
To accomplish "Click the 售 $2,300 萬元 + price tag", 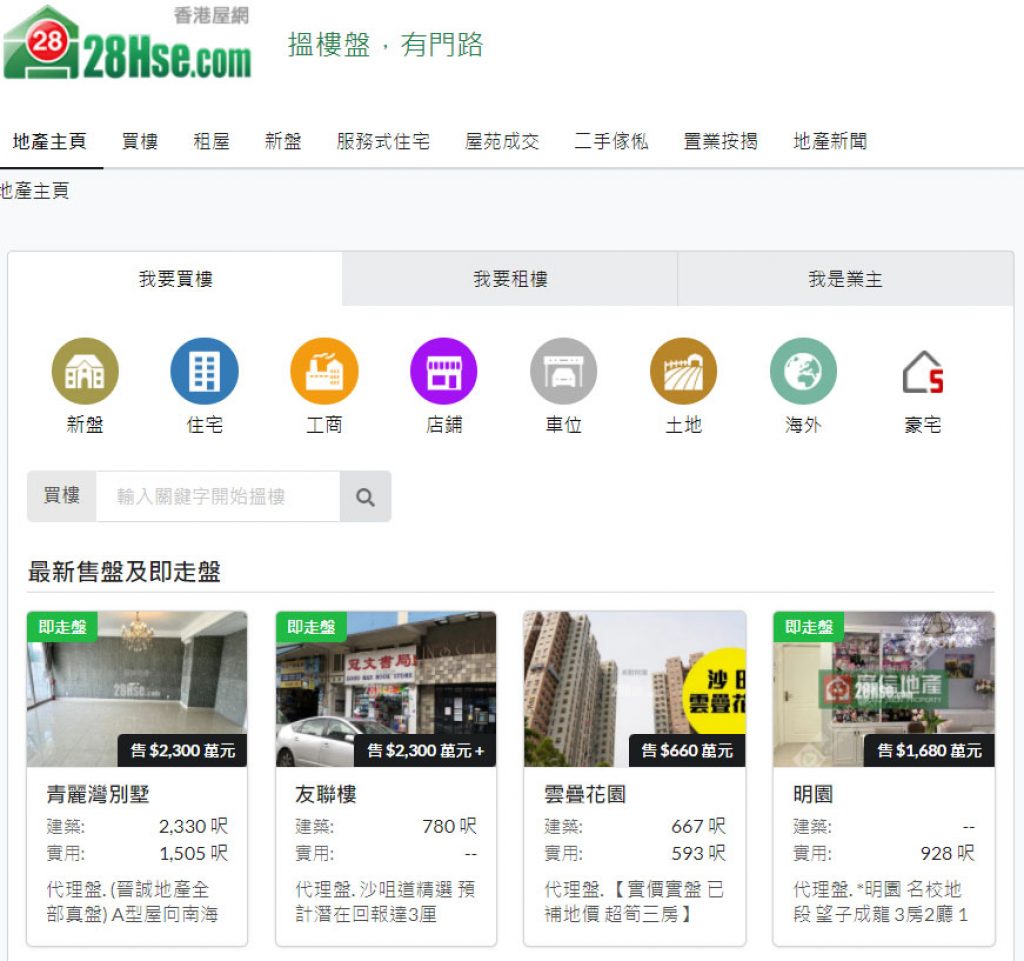I will click(426, 751).
